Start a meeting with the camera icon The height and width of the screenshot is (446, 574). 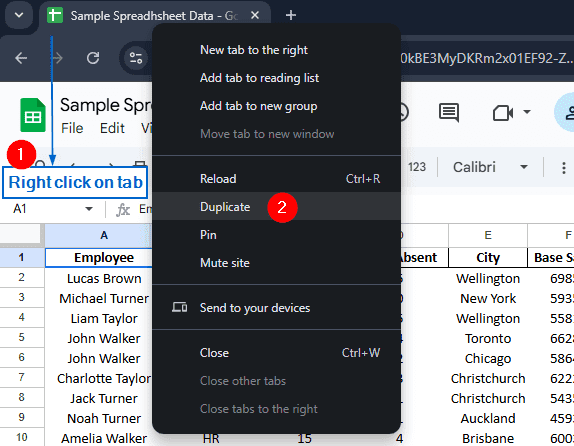click(503, 113)
